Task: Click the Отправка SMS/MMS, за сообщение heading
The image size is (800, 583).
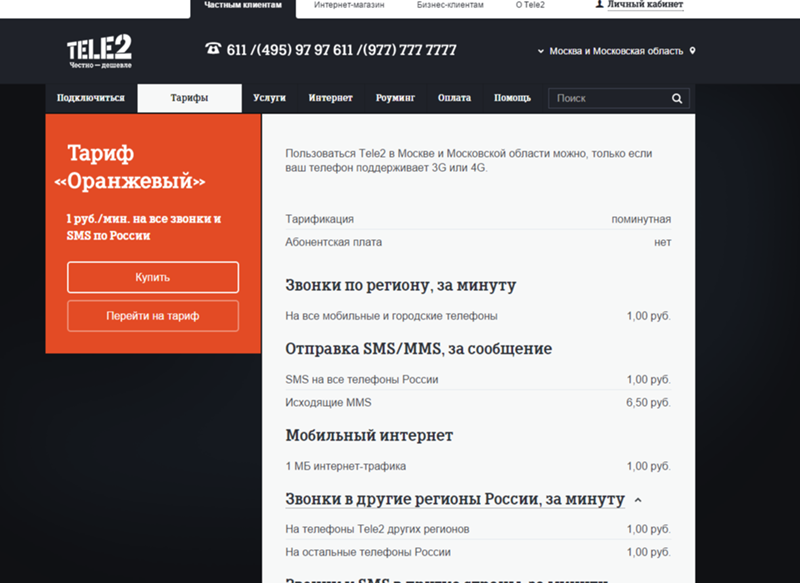Action: [418, 349]
